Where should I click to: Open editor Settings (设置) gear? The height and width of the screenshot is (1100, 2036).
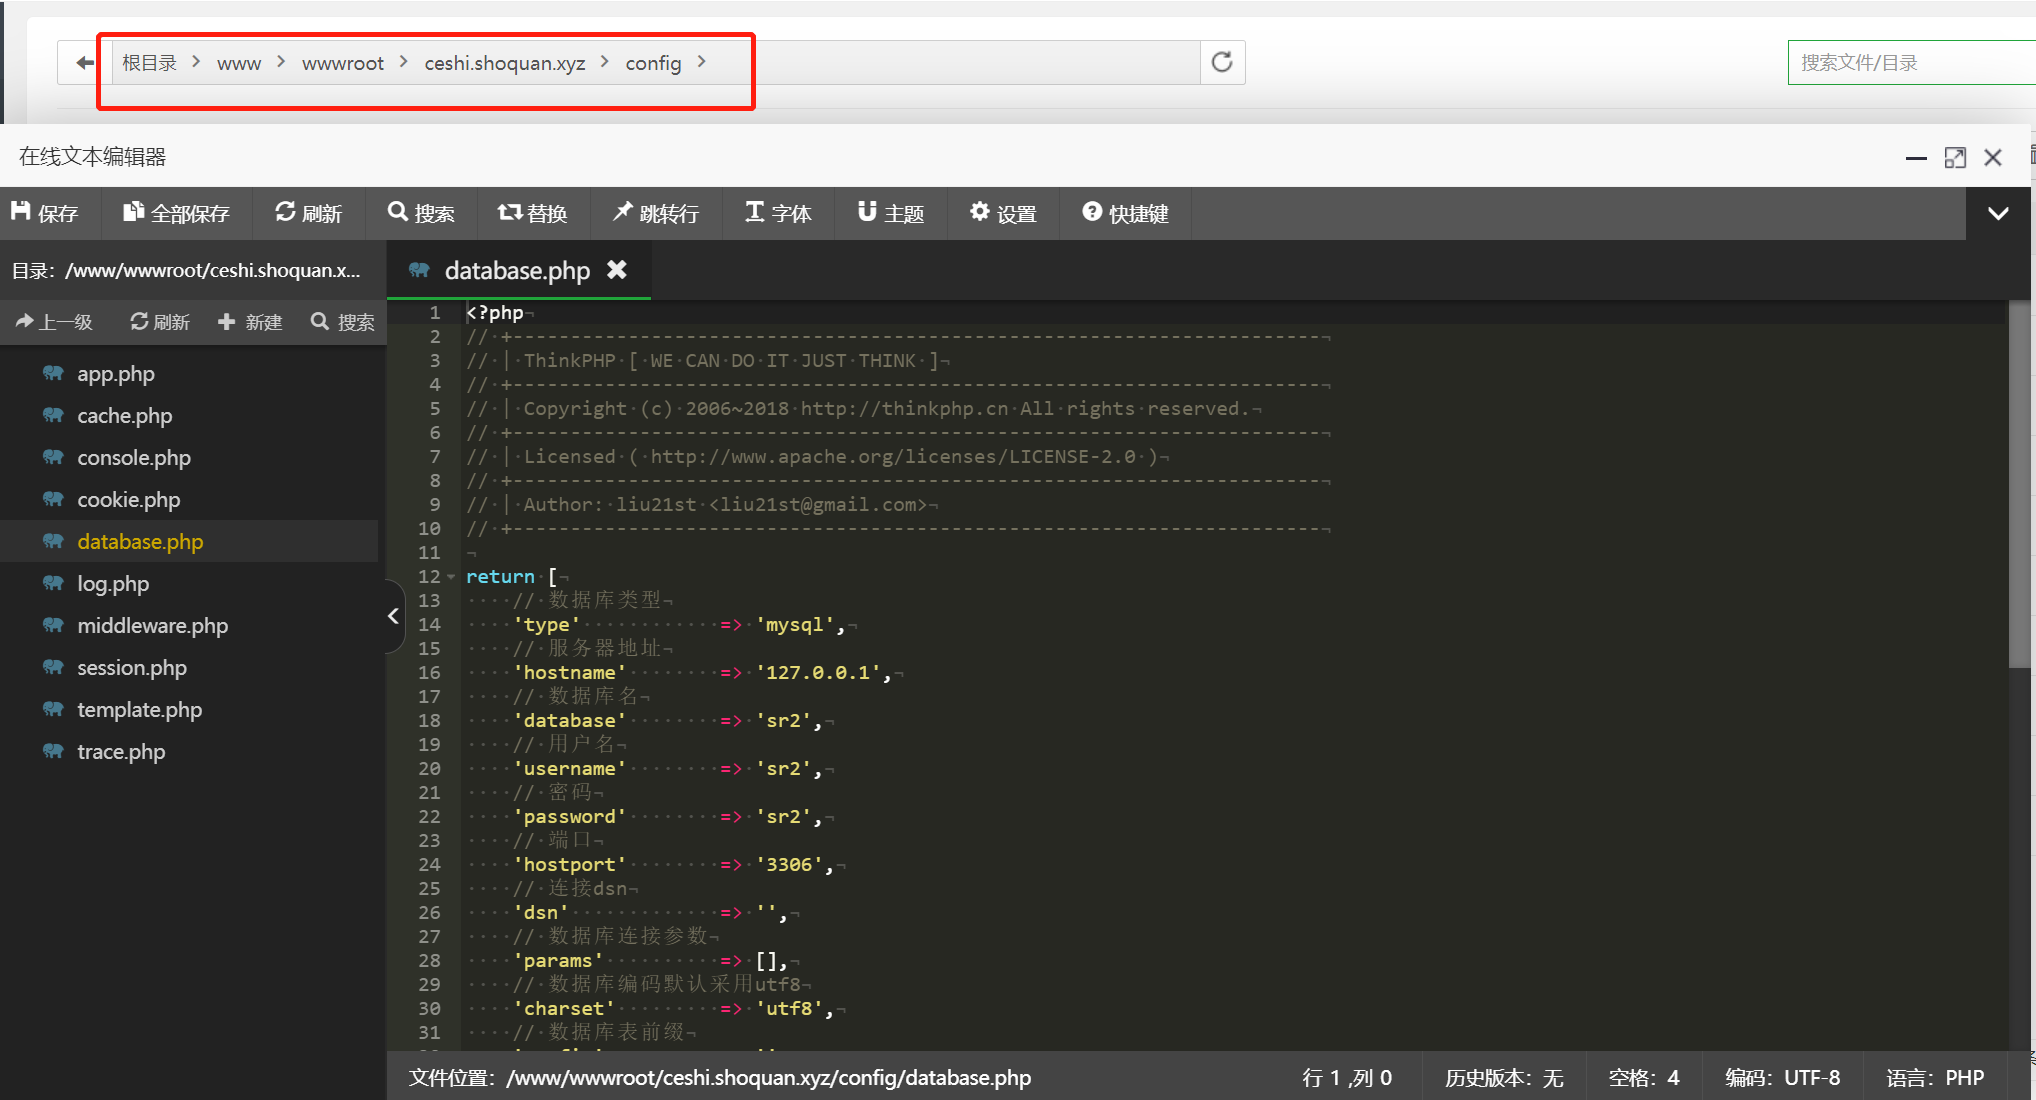click(1003, 213)
